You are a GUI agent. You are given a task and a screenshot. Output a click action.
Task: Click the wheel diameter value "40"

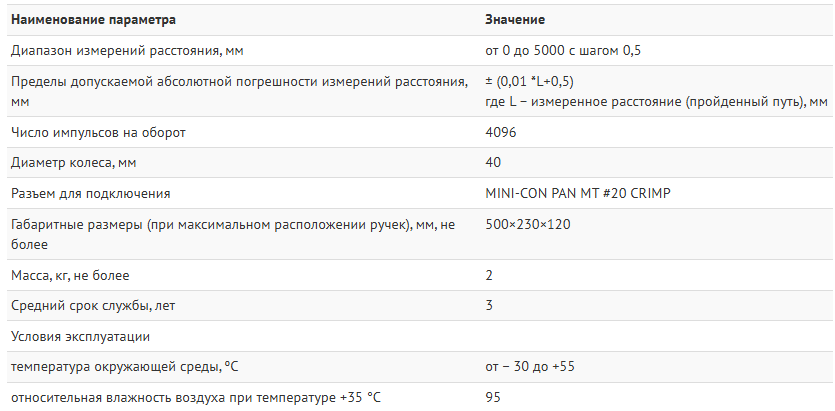tap(493, 163)
